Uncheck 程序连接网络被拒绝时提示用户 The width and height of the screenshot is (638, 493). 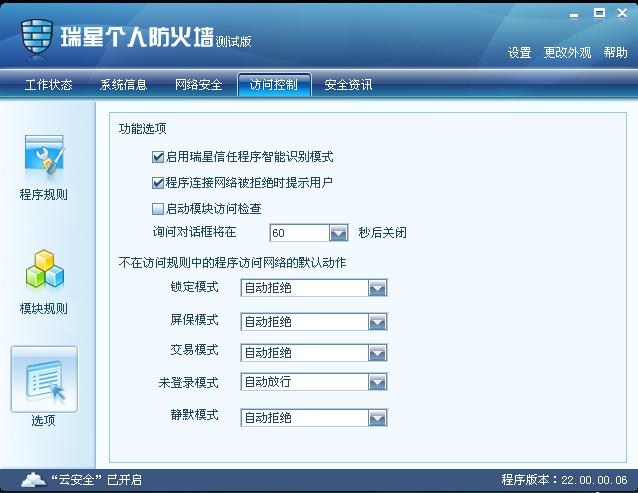(157, 183)
